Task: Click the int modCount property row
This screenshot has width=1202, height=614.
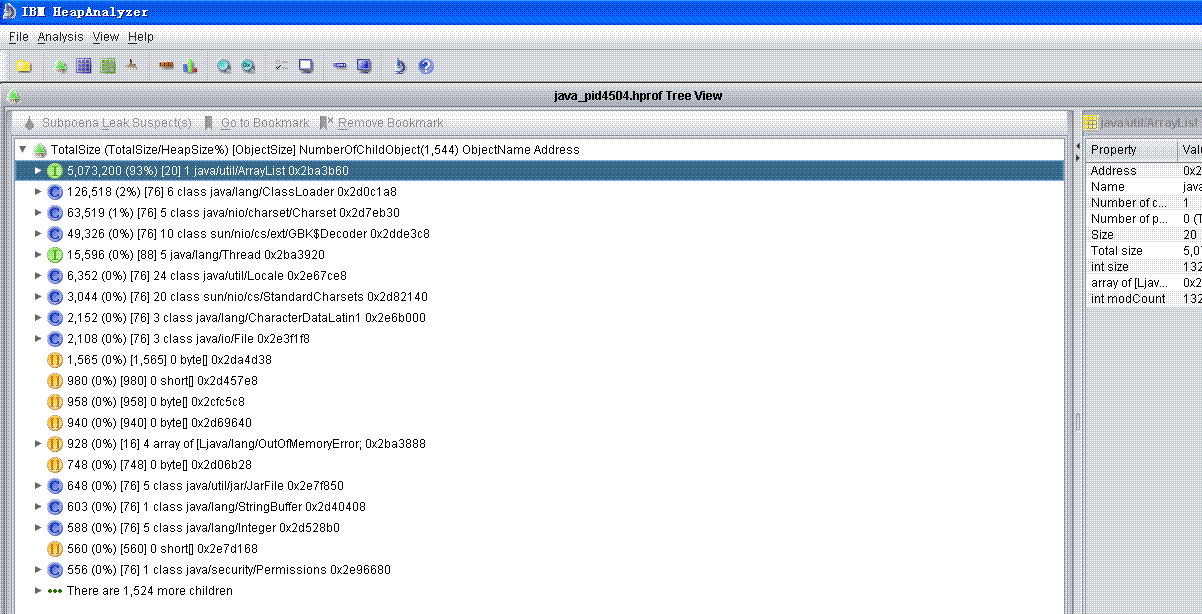Action: coord(1143,299)
